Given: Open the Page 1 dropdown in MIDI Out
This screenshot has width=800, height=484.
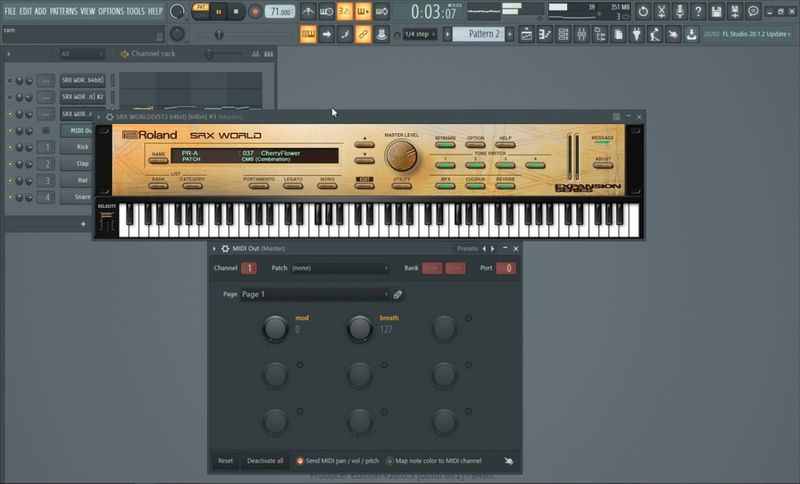Looking at the screenshot, I should (x=314, y=294).
